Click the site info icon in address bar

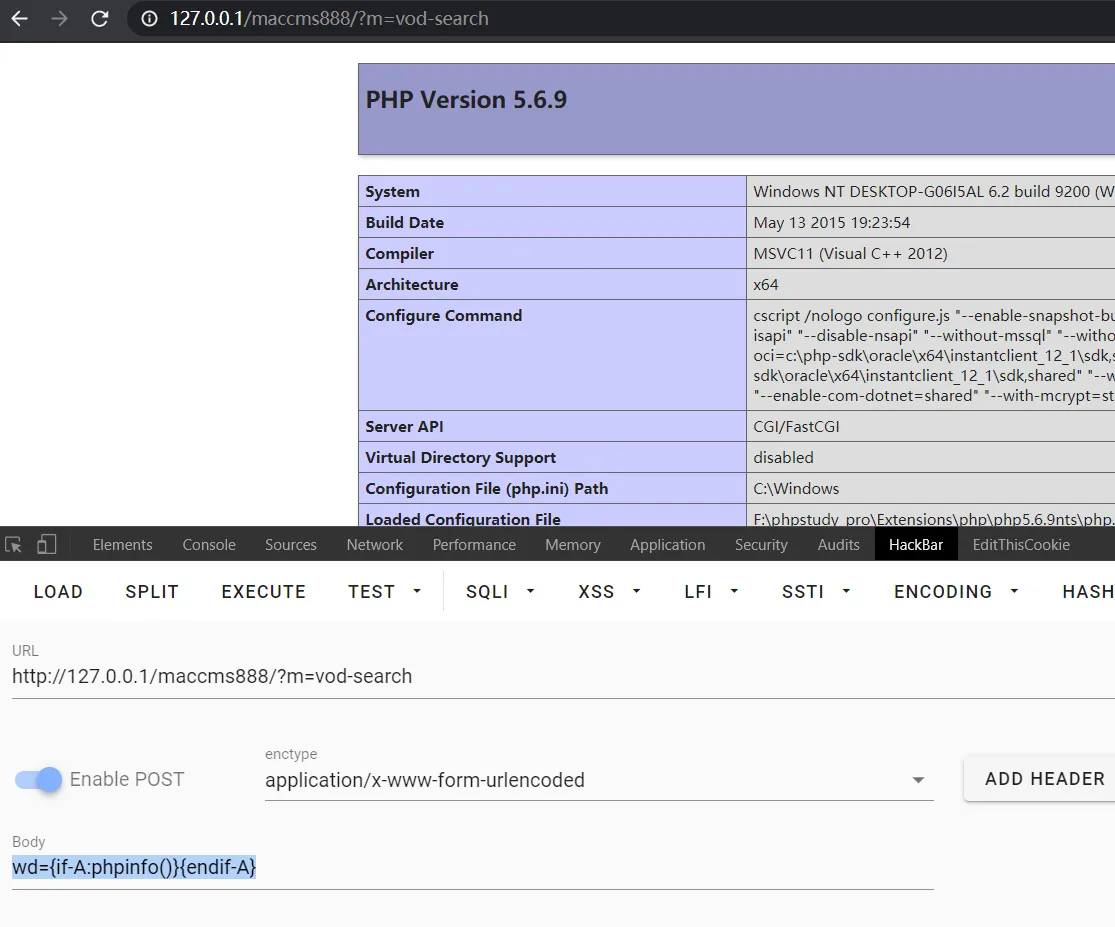click(149, 19)
